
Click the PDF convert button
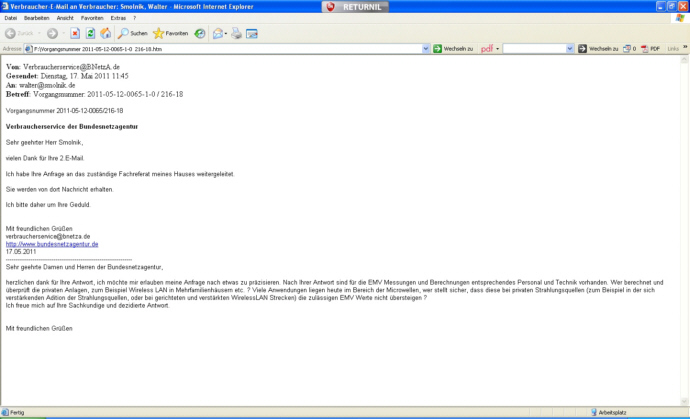(x=651, y=48)
